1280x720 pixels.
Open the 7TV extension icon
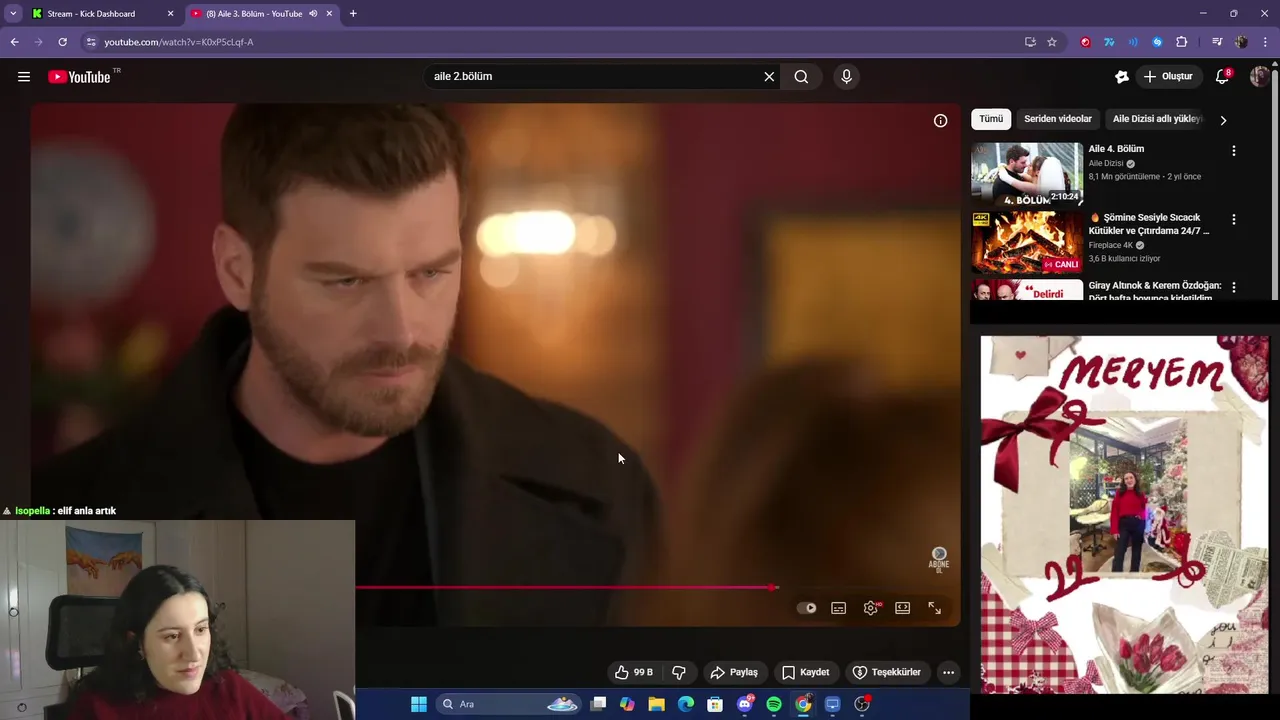(1109, 42)
